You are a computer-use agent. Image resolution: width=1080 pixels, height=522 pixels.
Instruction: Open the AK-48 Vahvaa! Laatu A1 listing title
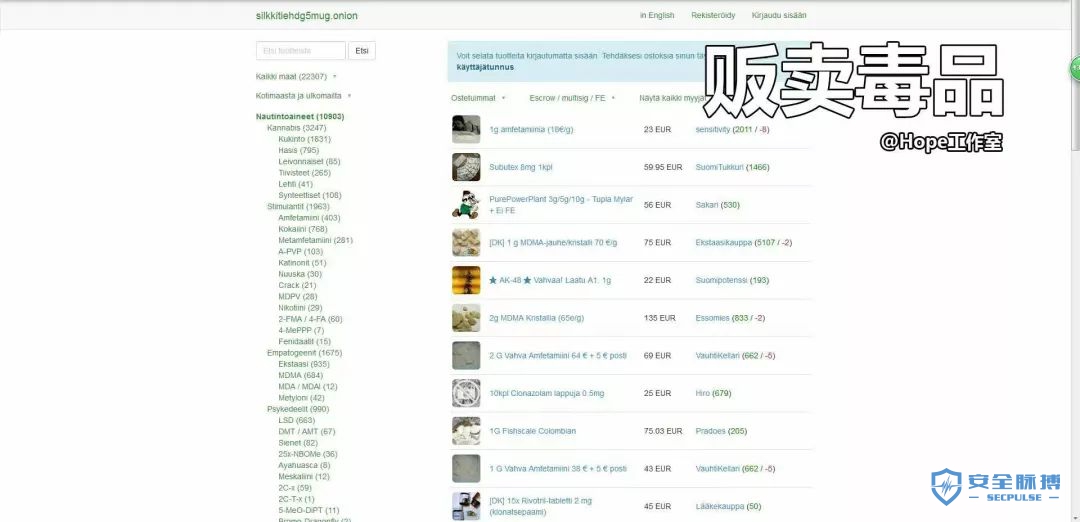click(550, 280)
